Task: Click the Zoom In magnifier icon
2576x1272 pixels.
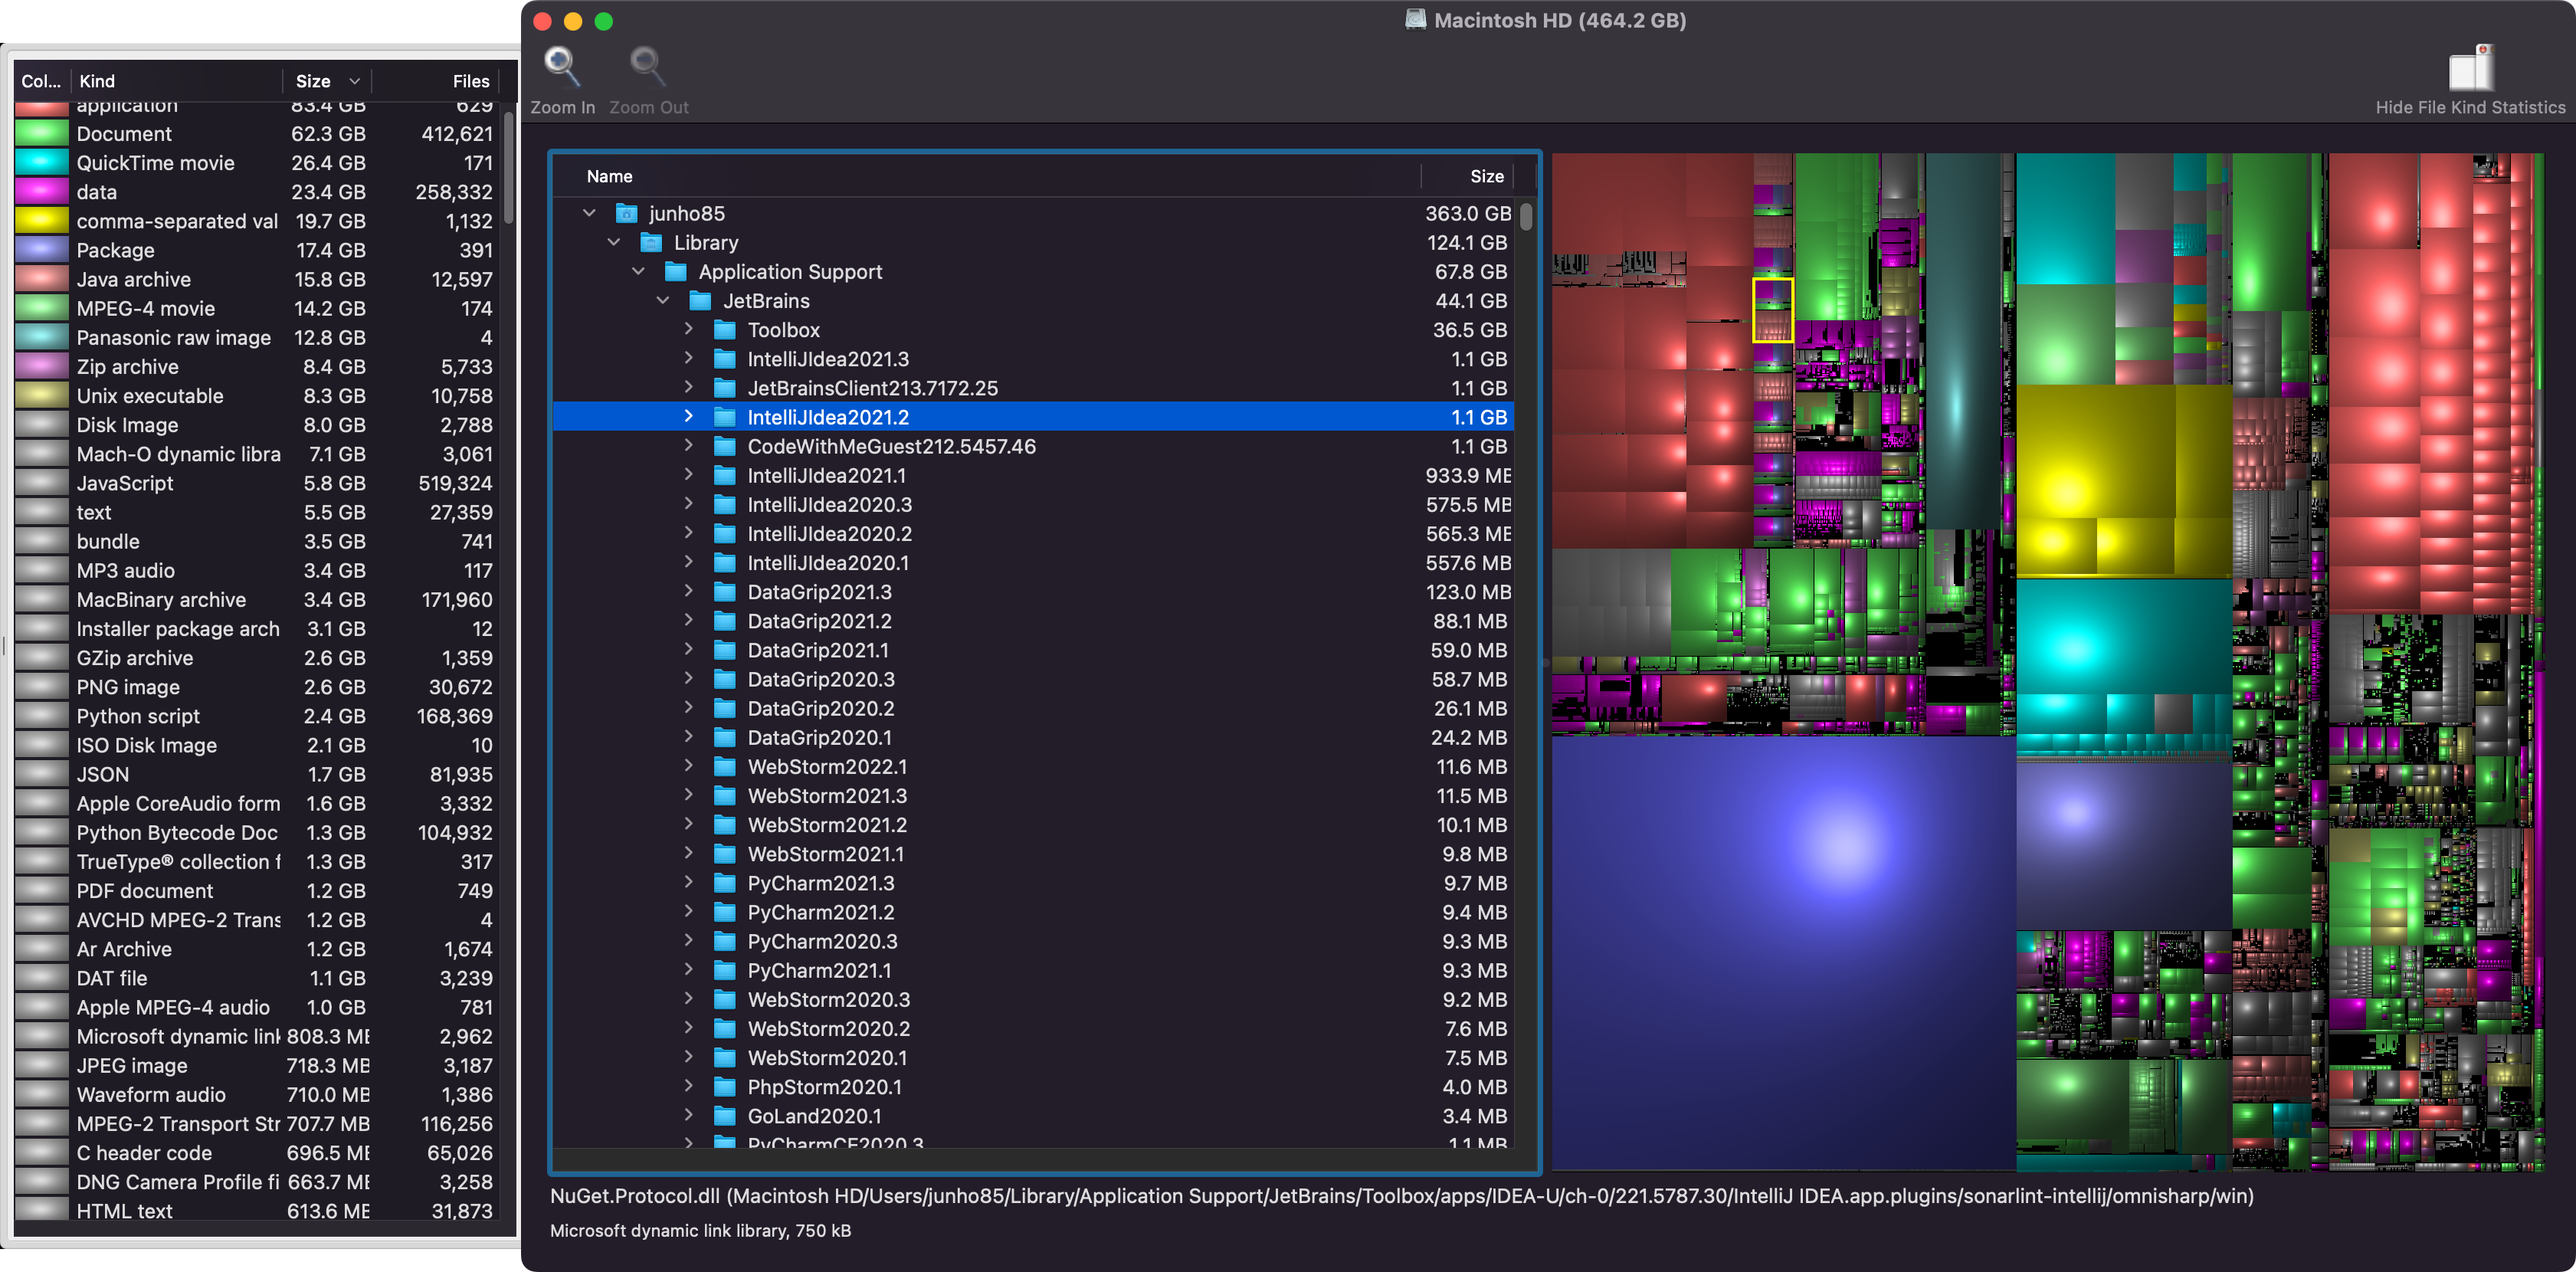Action: pos(562,68)
